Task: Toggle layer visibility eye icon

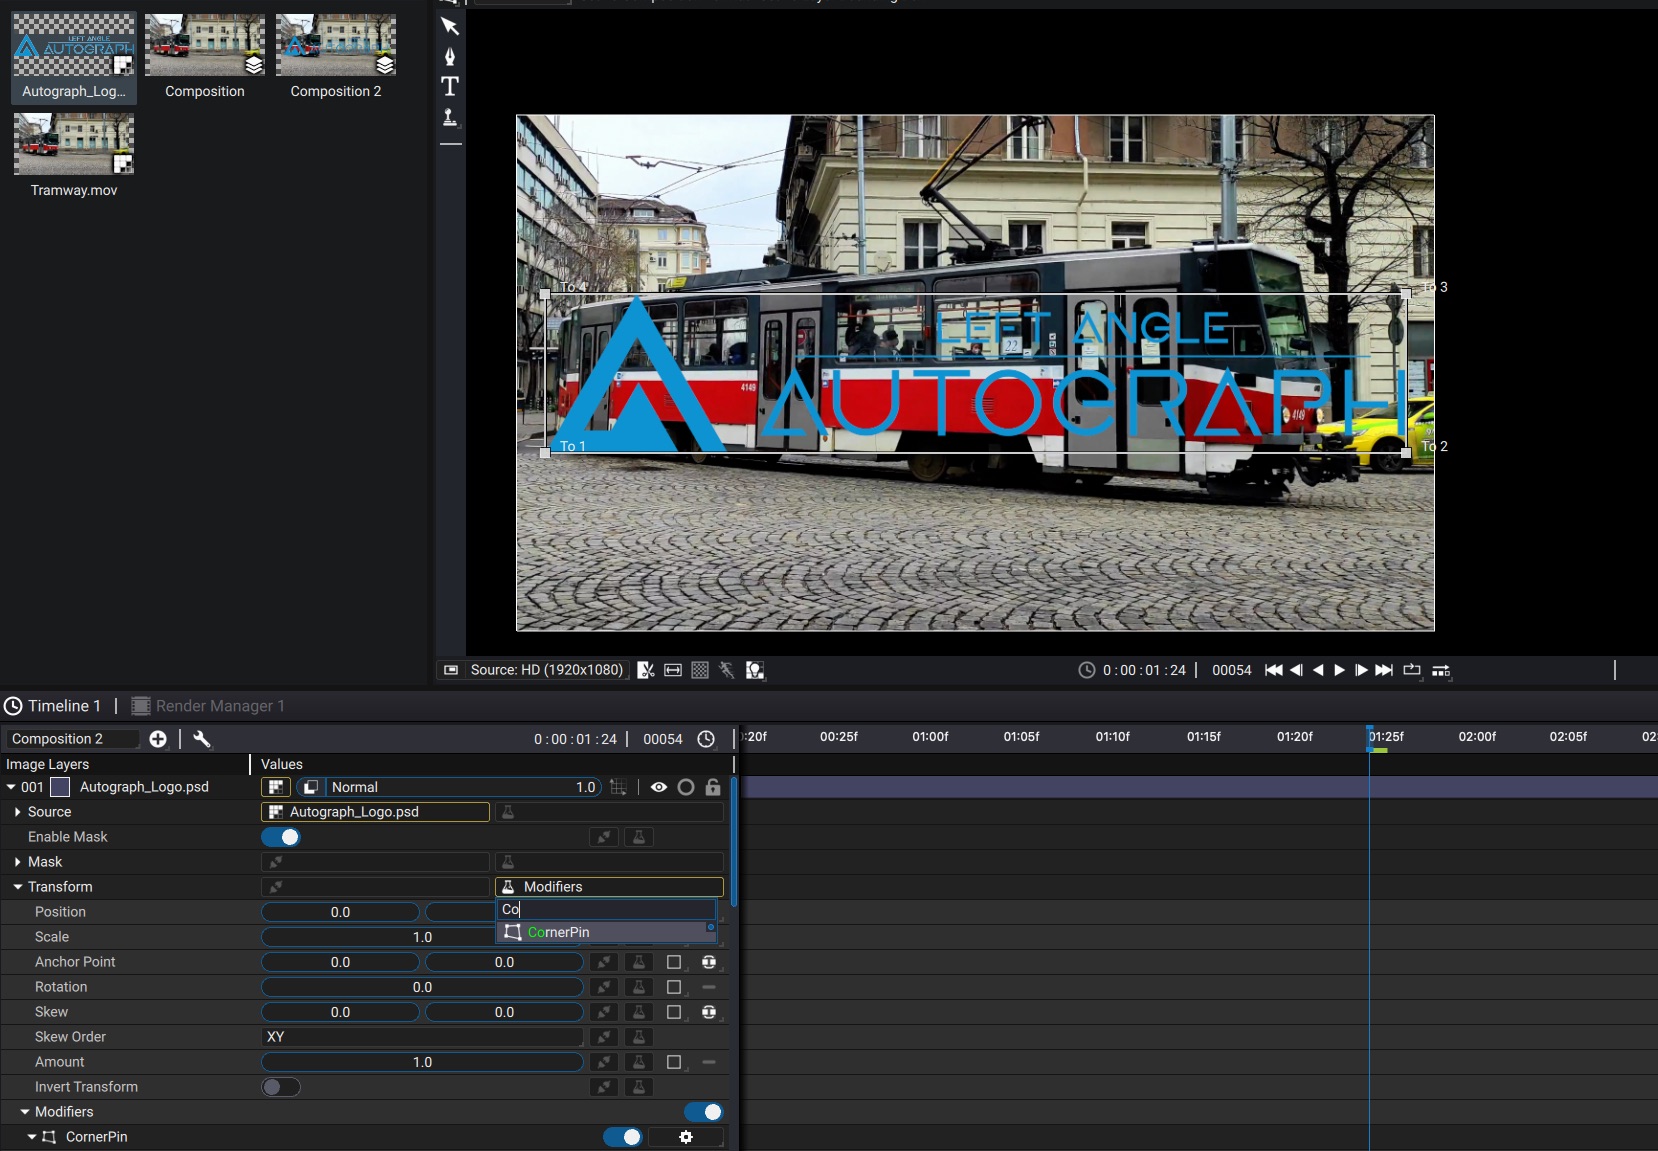Action: point(659,787)
